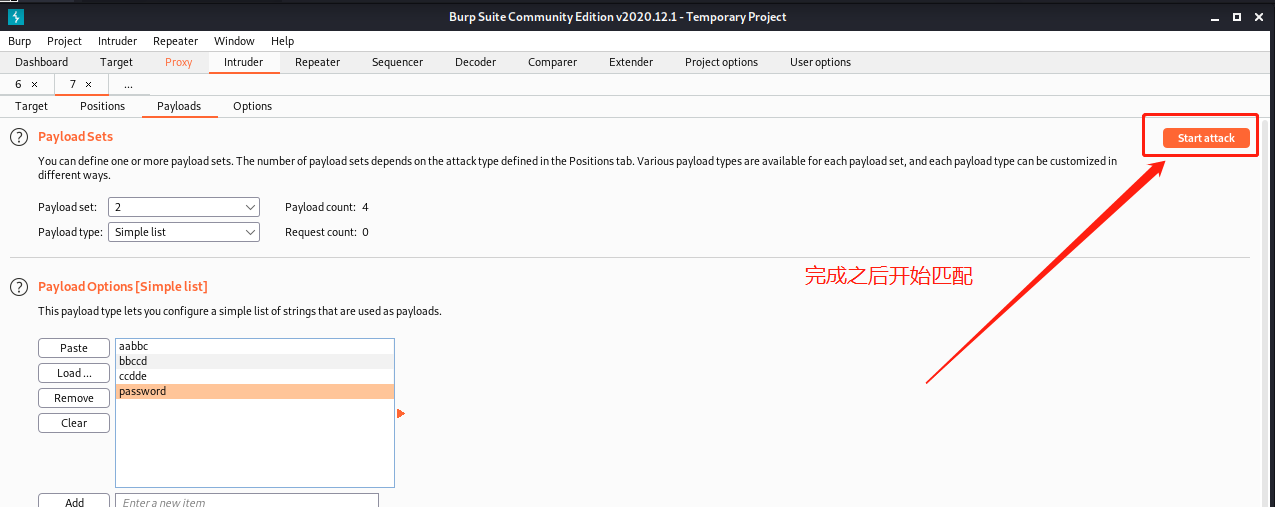This screenshot has width=1275, height=507.
Task: Open new attack tab with ellipsis
Action: pos(129,84)
